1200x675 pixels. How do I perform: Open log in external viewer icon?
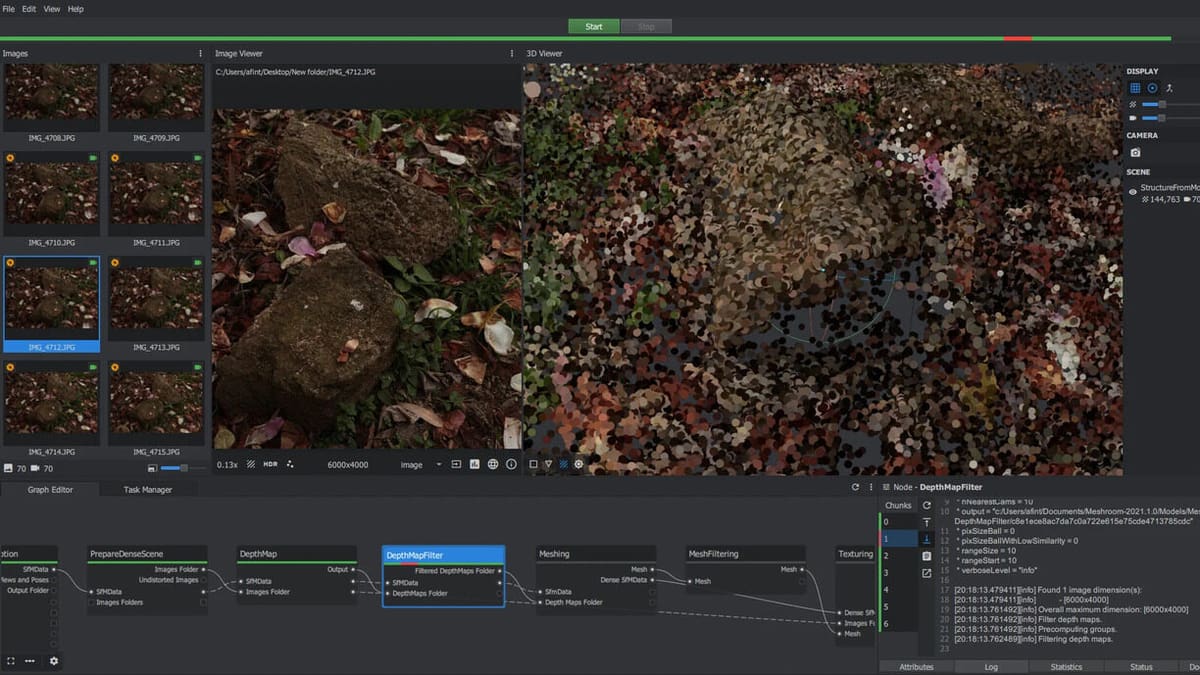[927, 573]
